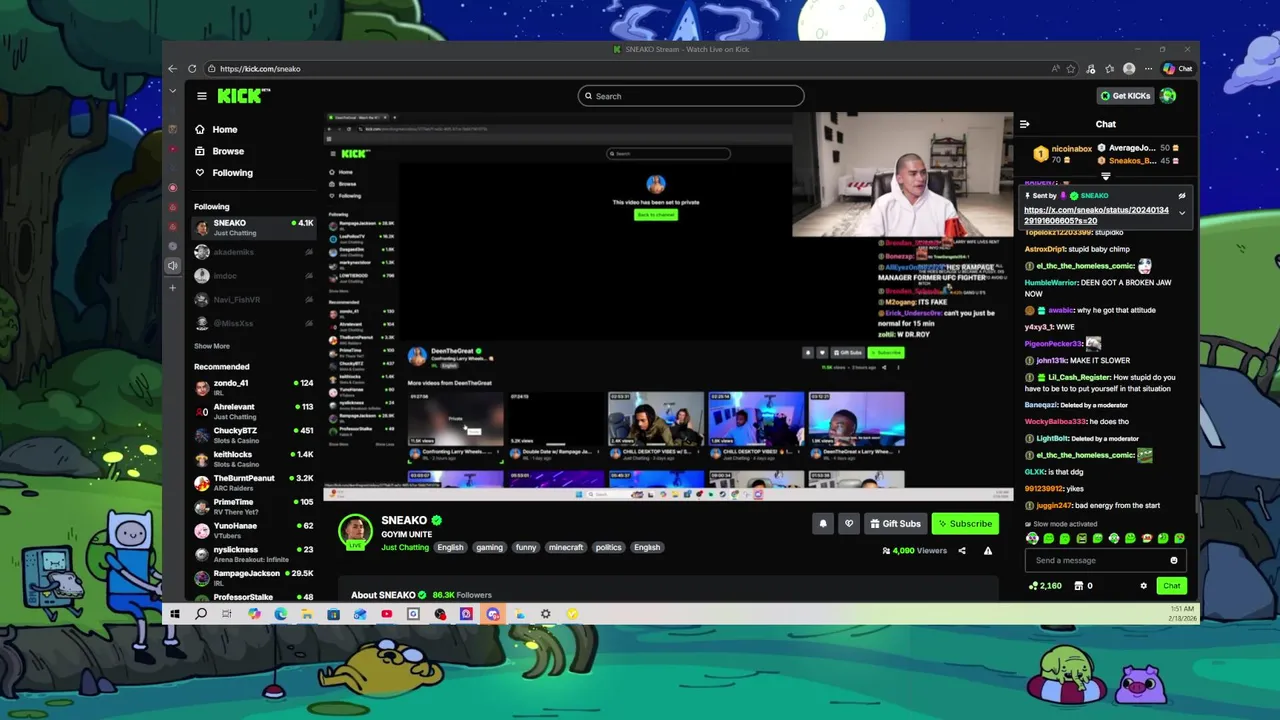
Task: Go to Home in Kick sidebar
Action: click(216, 129)
